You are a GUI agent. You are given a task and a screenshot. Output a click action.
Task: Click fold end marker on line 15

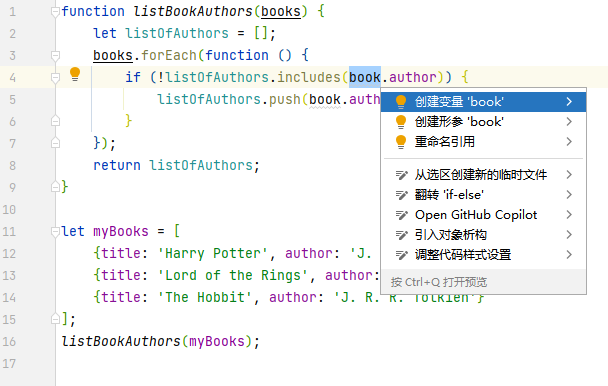pyautogui.click(x=55, y=319)
